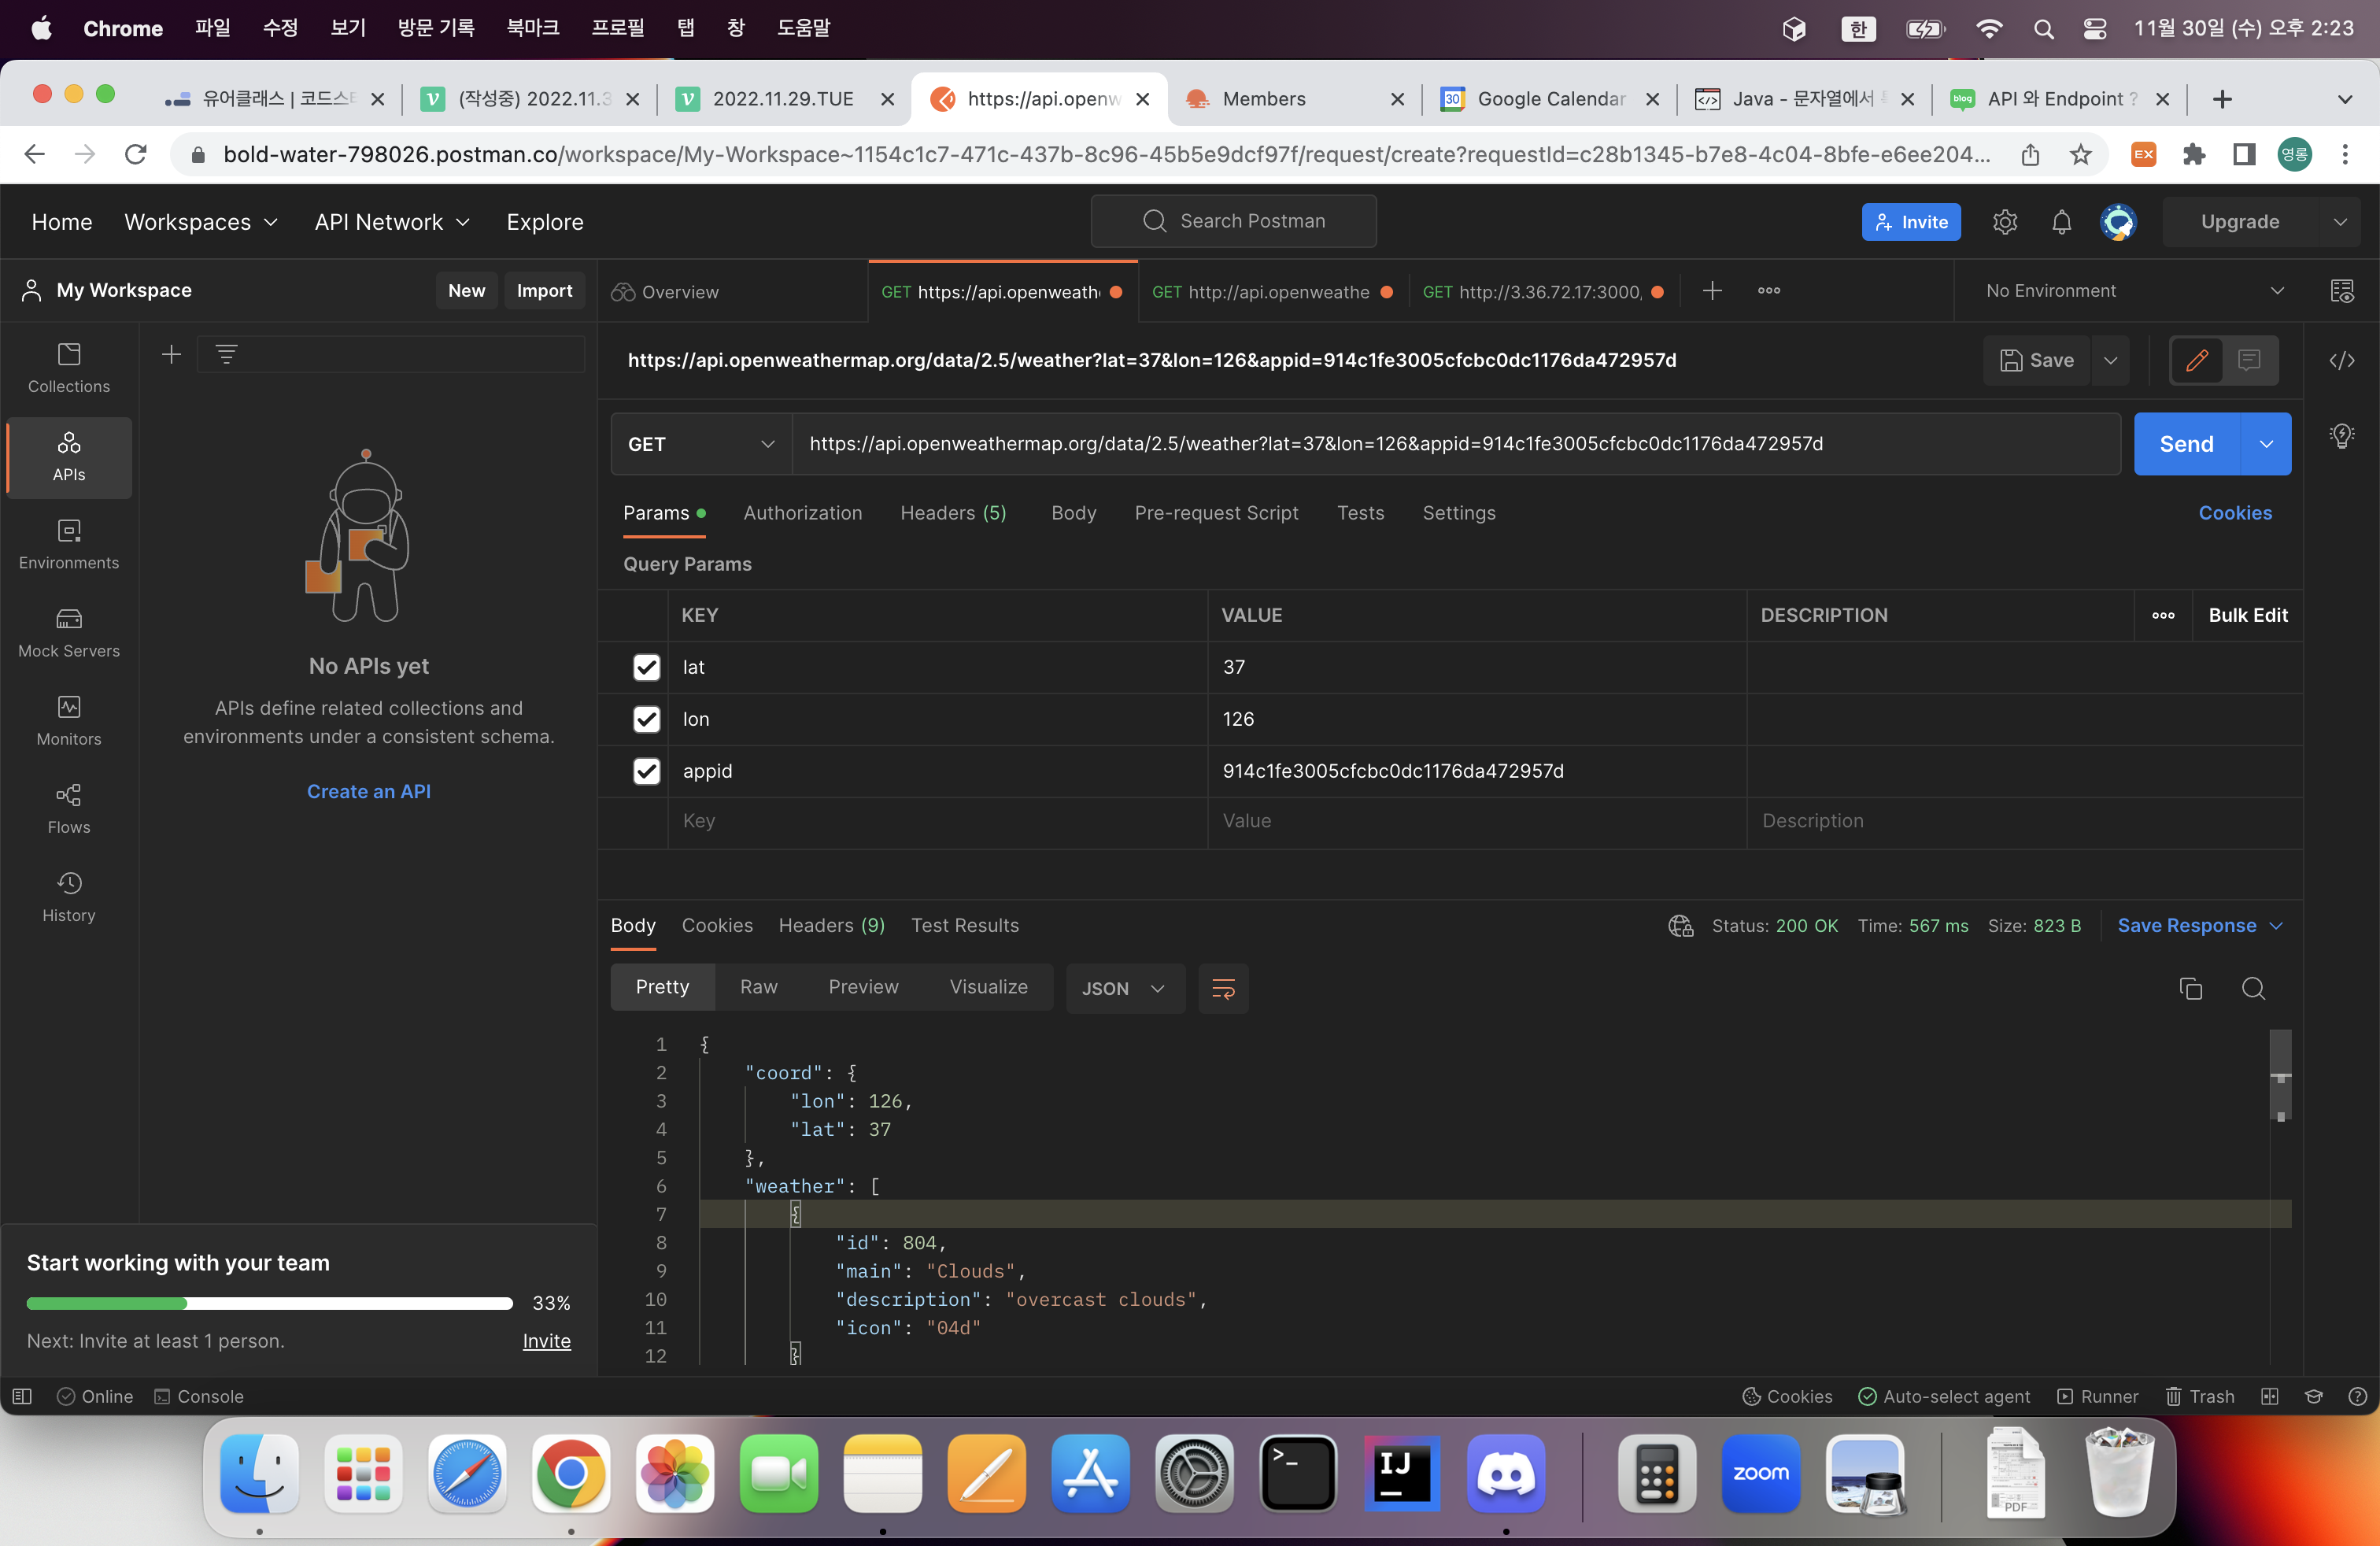Uncheck the lat parameter checkbox
The width and height of the screenshot is (2380, 1546).
point(647,667)
